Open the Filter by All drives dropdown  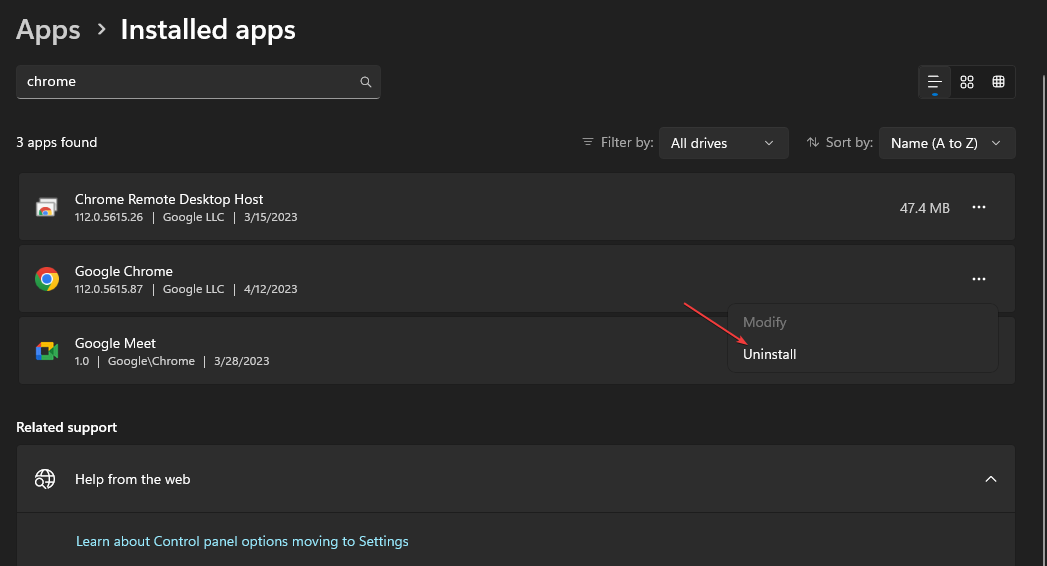tap(723, 143)
